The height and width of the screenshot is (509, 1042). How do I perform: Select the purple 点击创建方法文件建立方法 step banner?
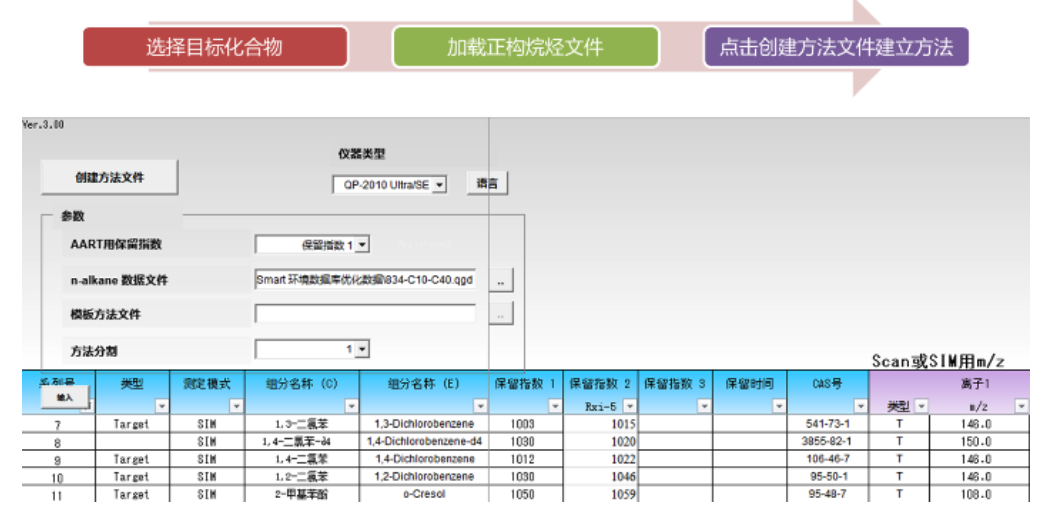point(836,47)
